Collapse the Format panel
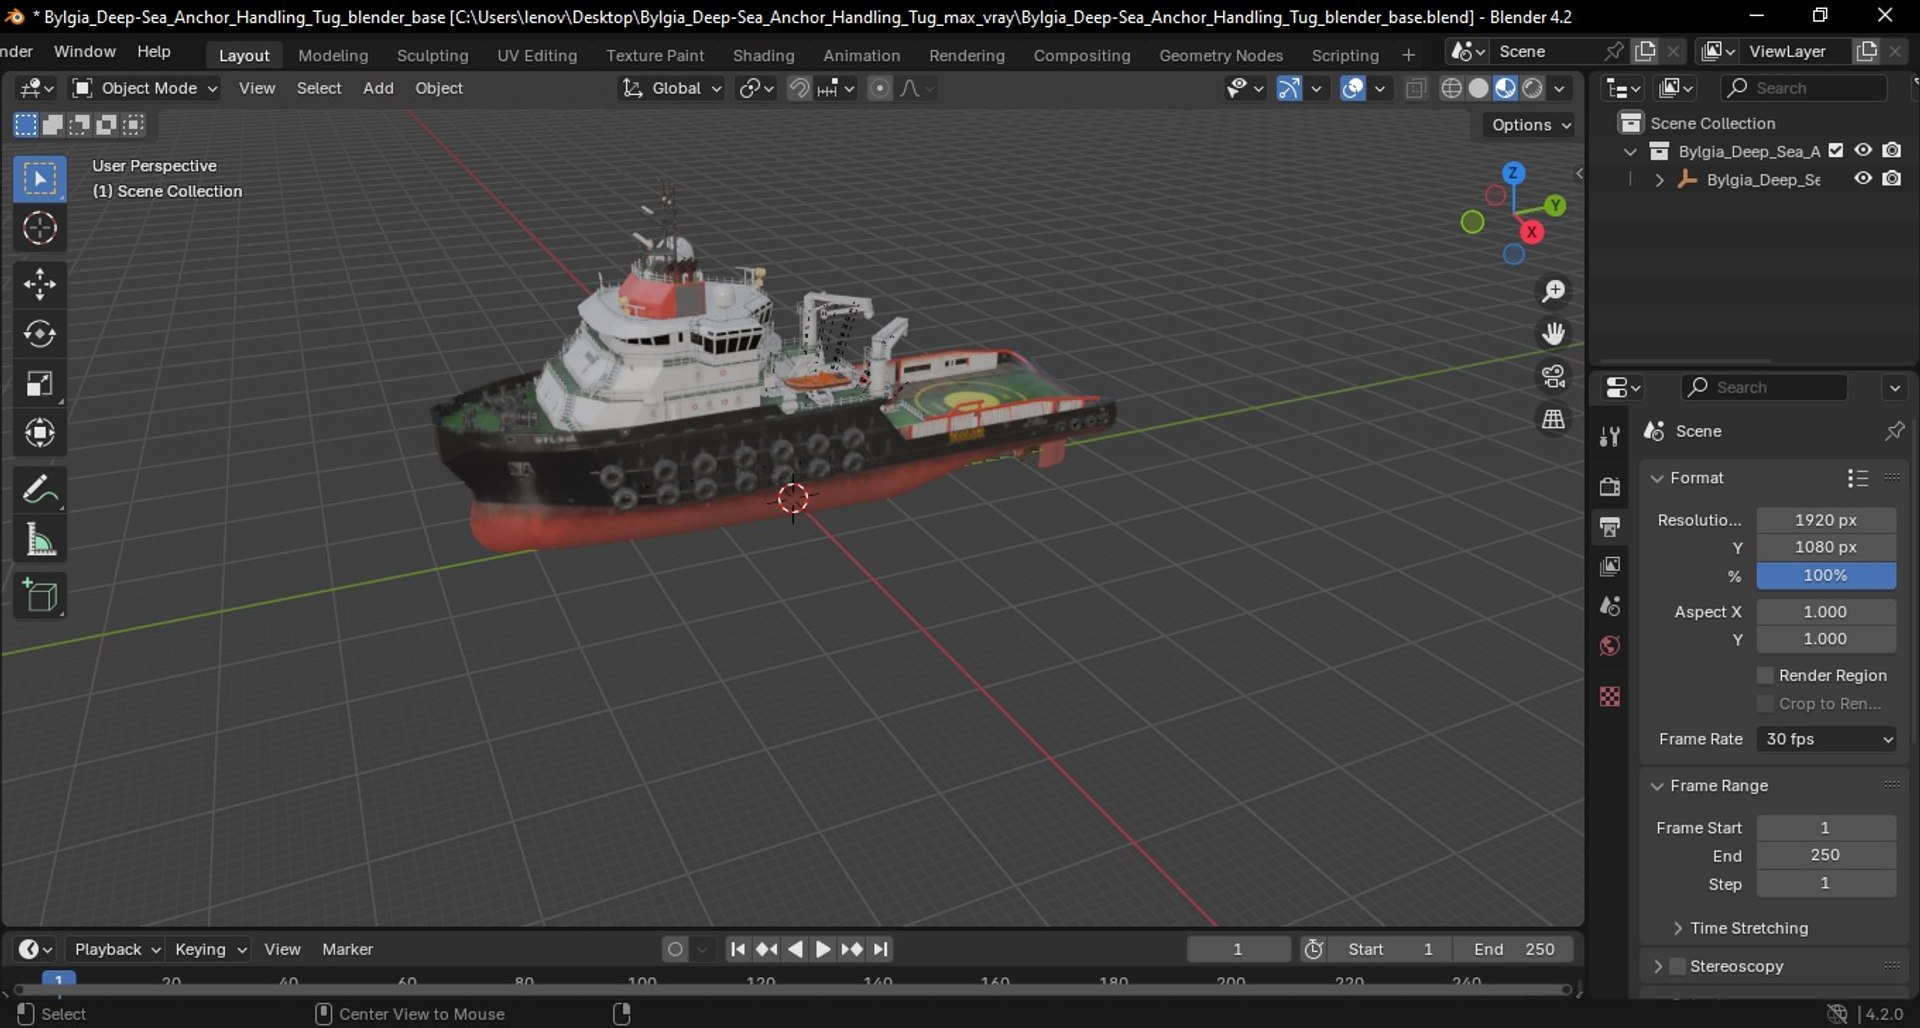The height and width of the screenshot is (1028, 1920). (1657, 478)
